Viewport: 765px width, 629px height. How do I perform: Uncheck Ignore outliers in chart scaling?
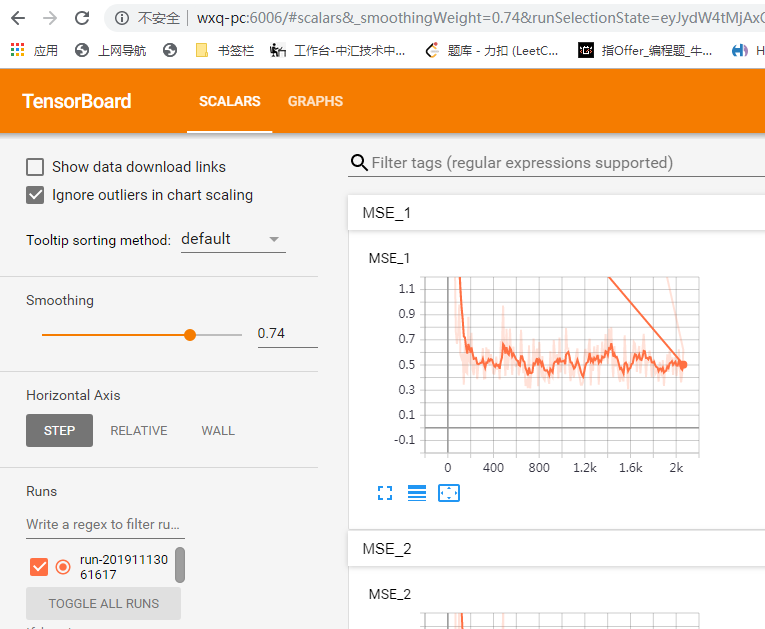pos(35,195)
